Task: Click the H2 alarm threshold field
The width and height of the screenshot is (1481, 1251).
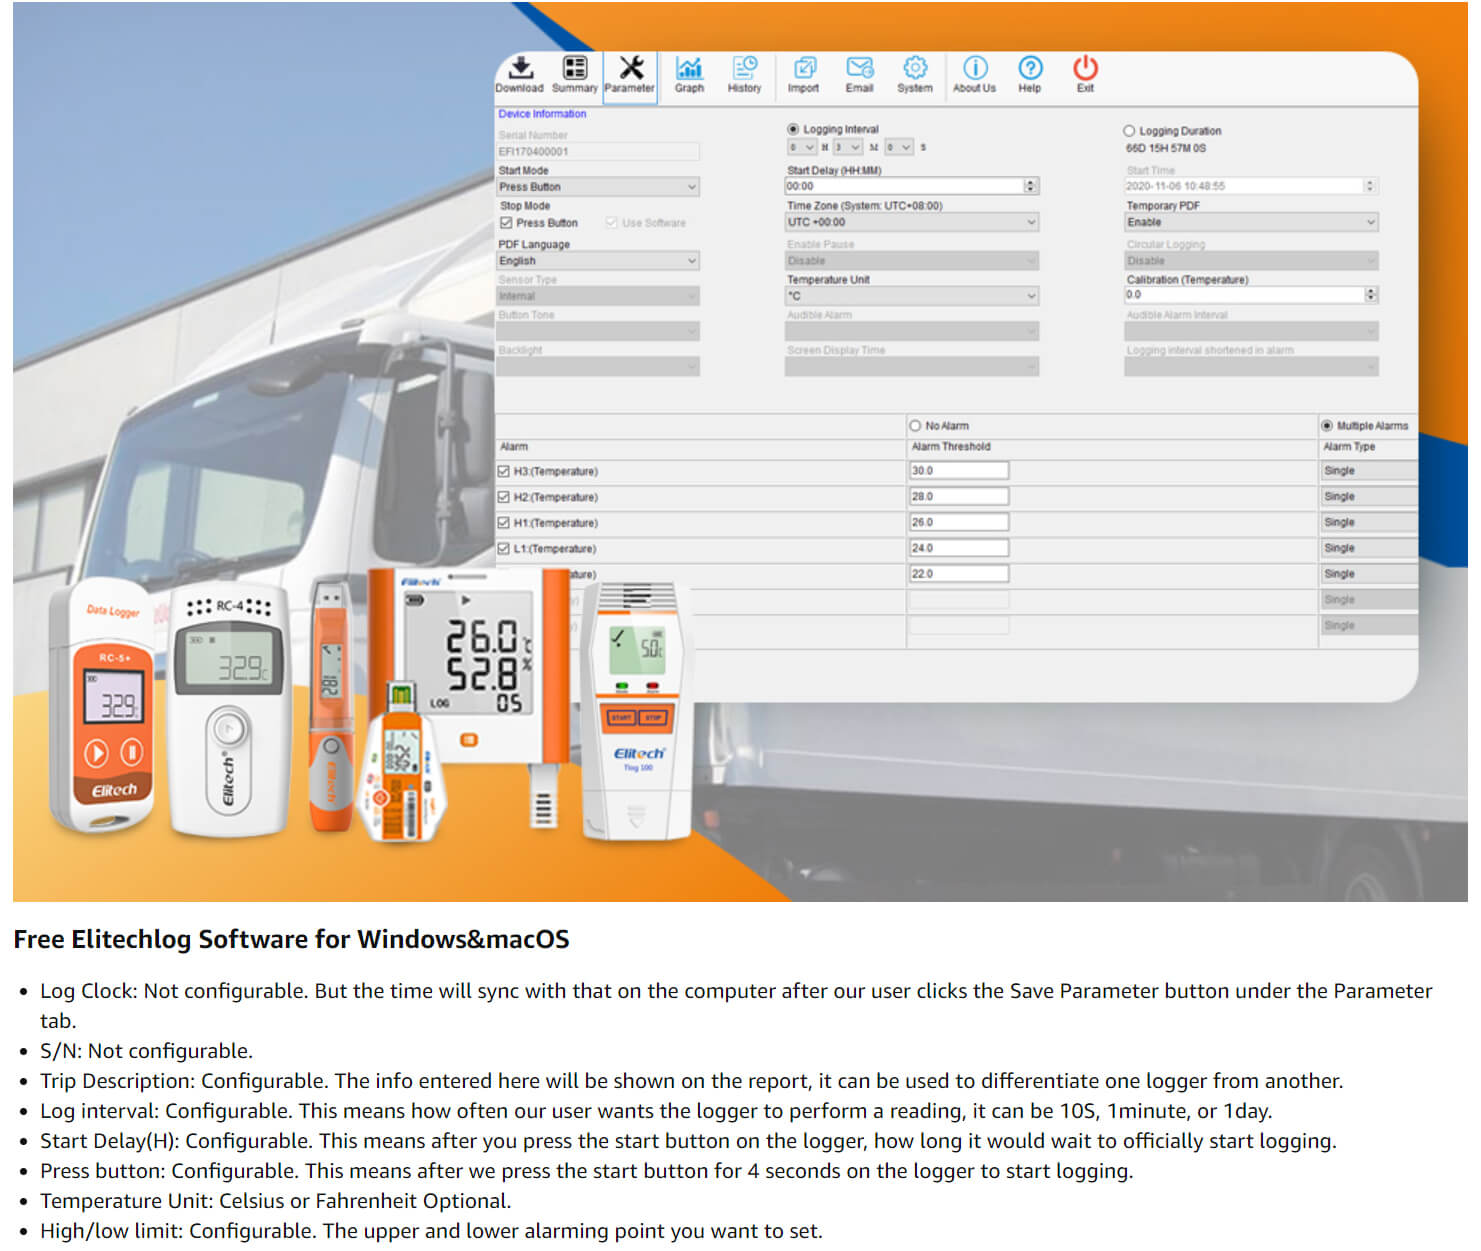Action: click(958, 497)
